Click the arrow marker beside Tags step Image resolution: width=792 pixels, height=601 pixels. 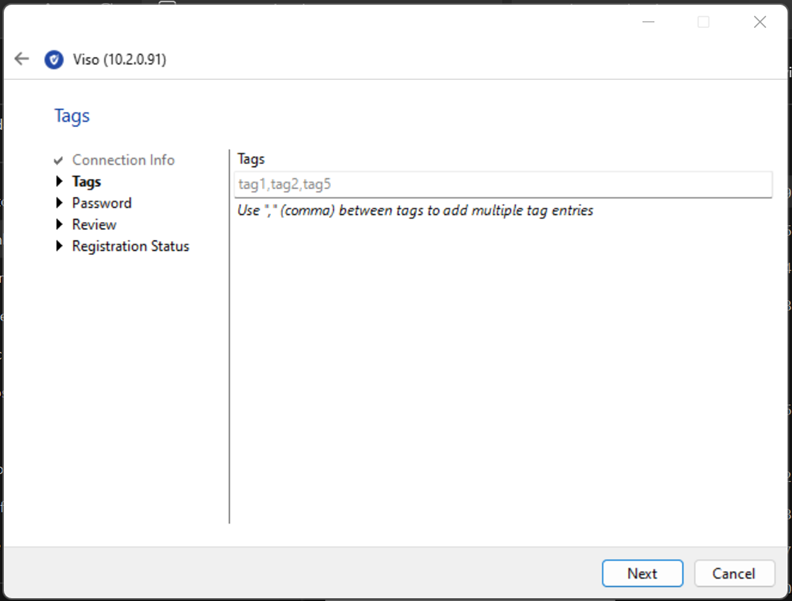(x=59, y=181)
